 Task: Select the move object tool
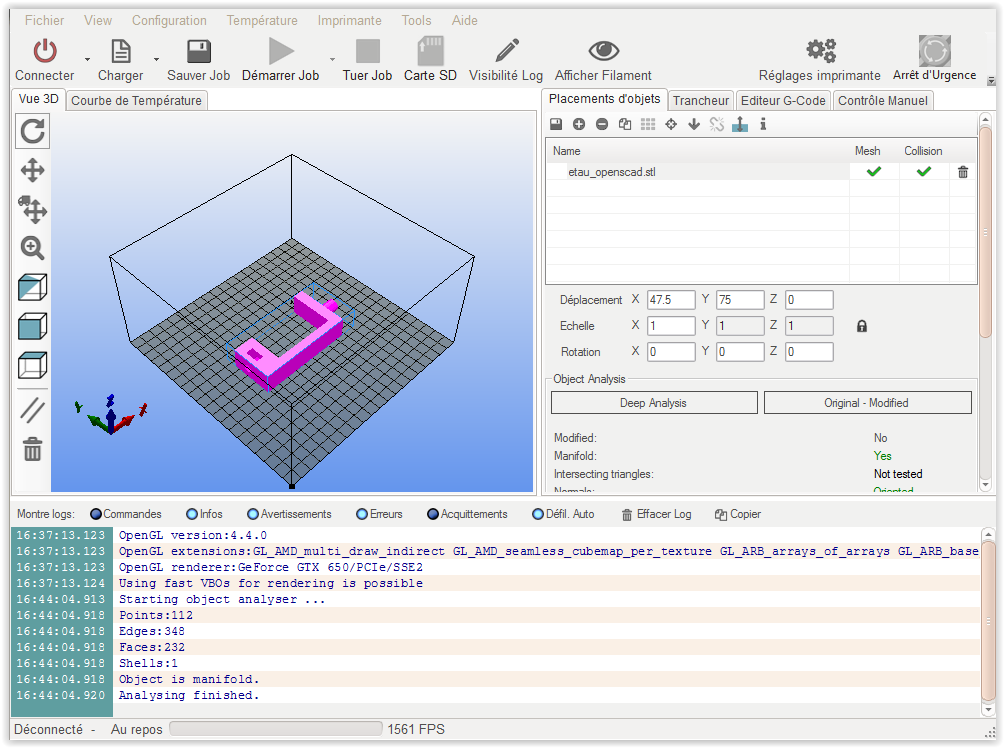click(x=33, y=209)
